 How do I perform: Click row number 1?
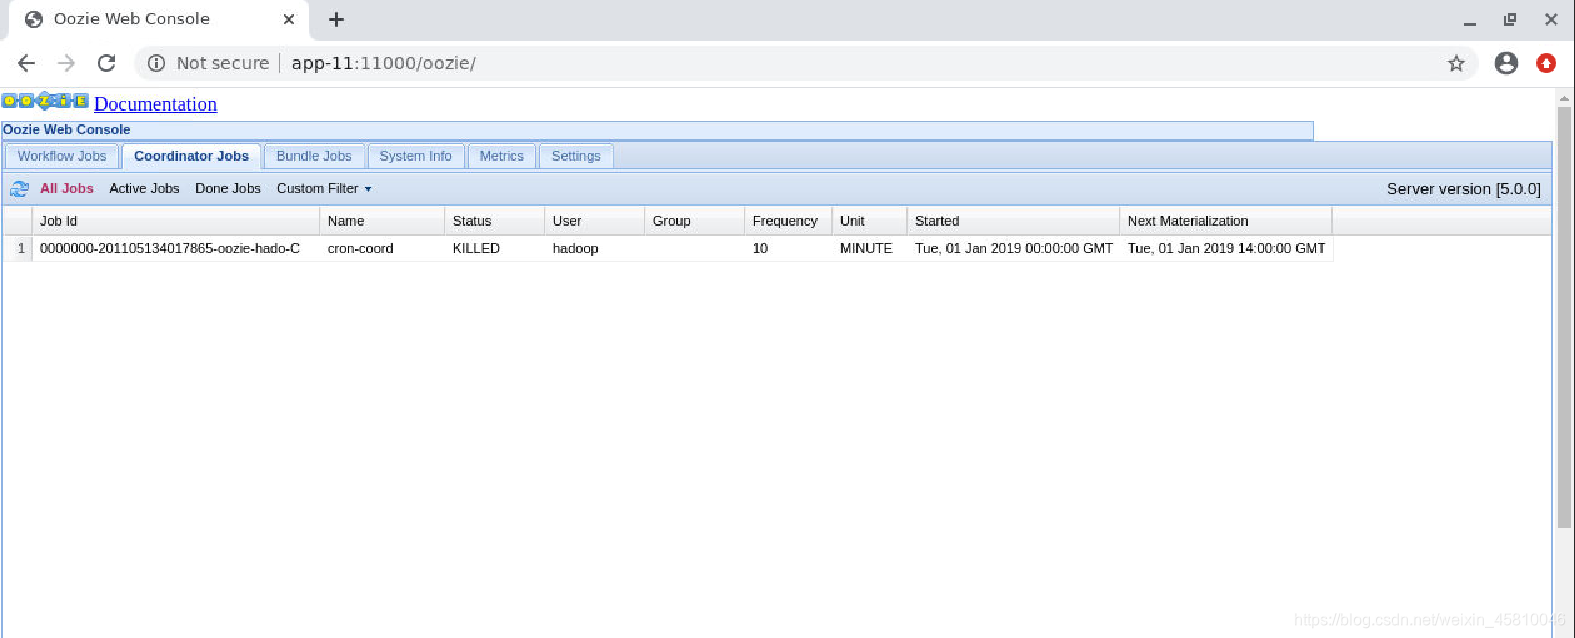point(20,248)
